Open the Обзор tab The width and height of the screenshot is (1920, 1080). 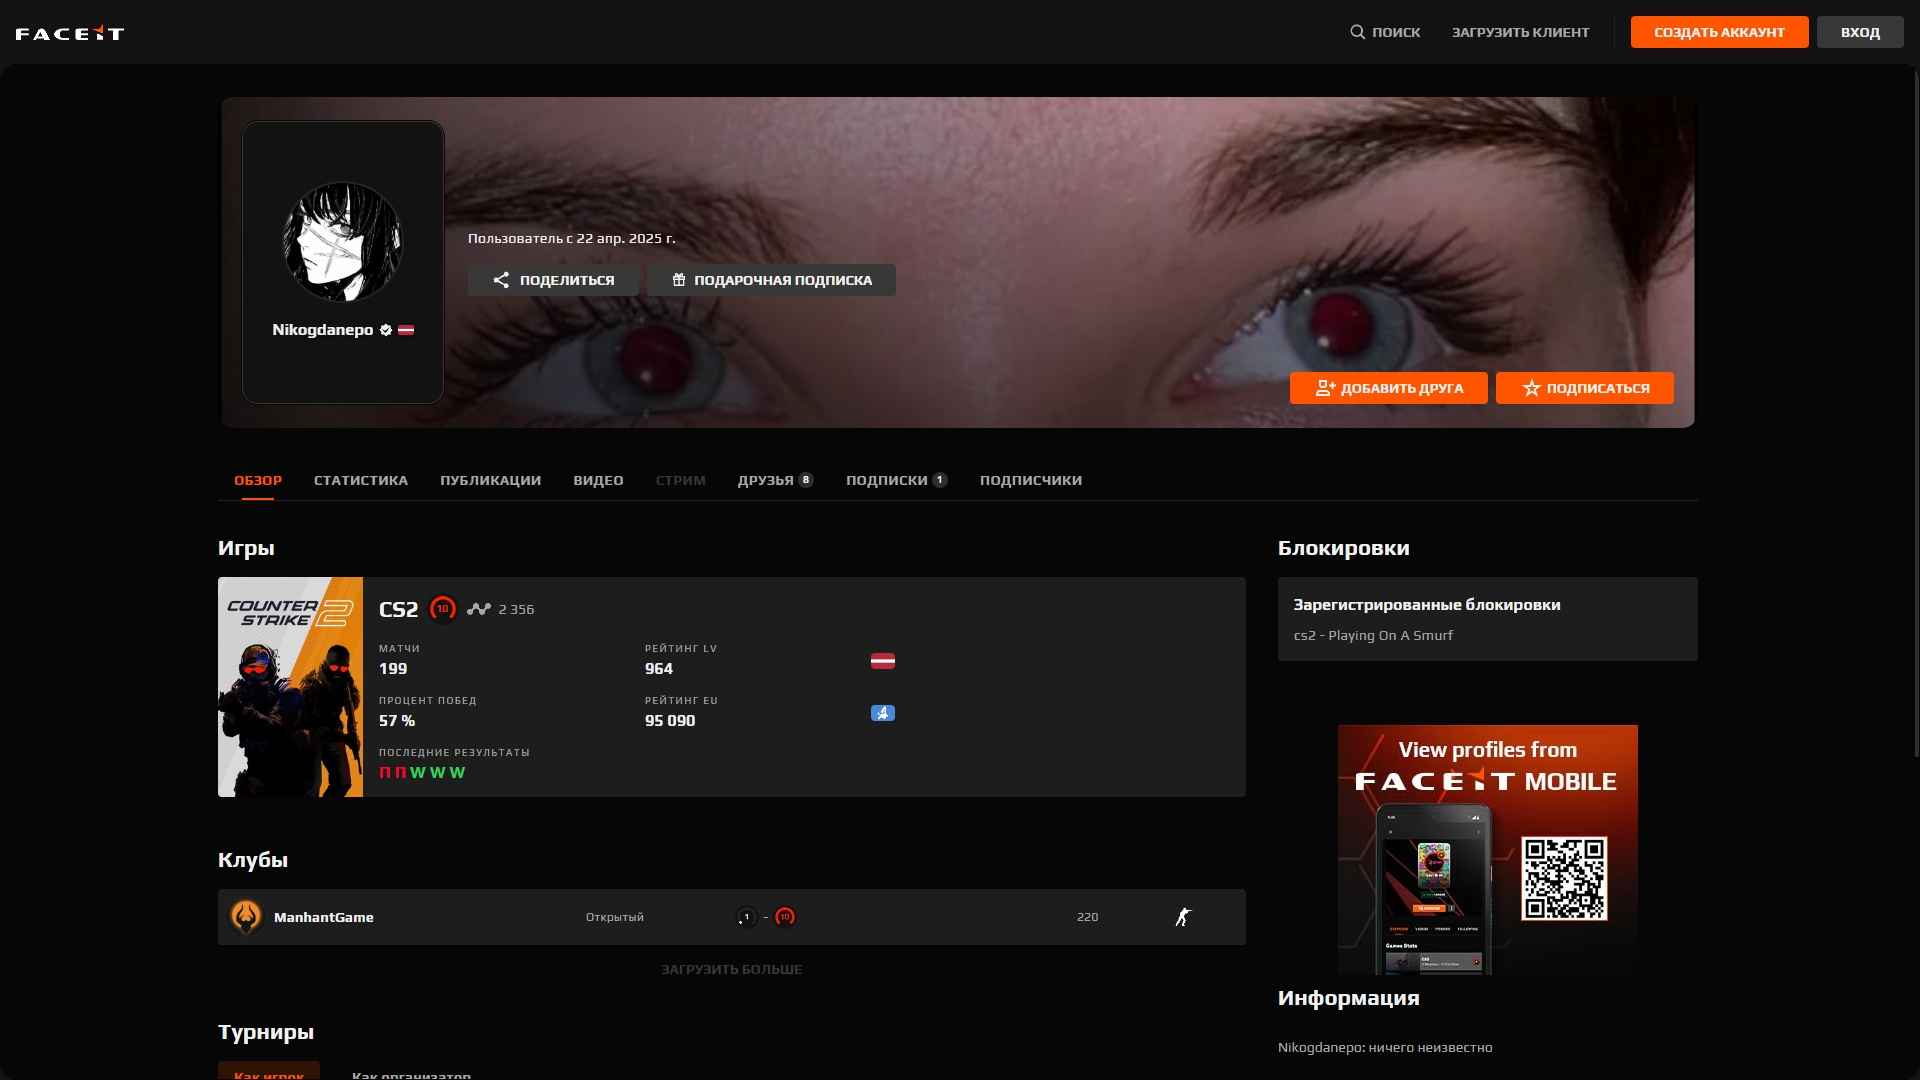258,480
